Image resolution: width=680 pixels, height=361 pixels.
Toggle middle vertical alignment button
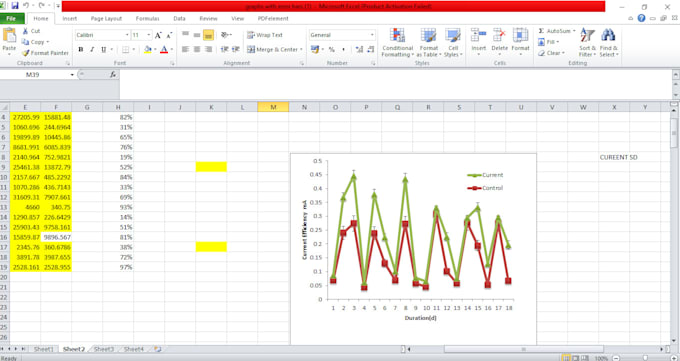tap(197, 35)
